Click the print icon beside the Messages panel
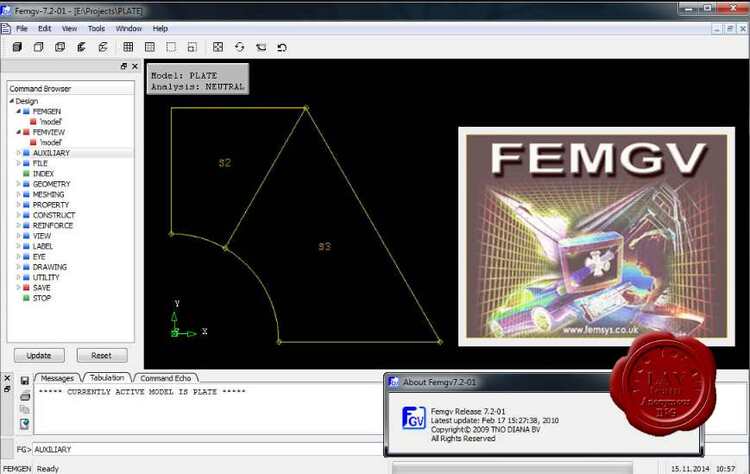750x474 pixels. (24, 396)
